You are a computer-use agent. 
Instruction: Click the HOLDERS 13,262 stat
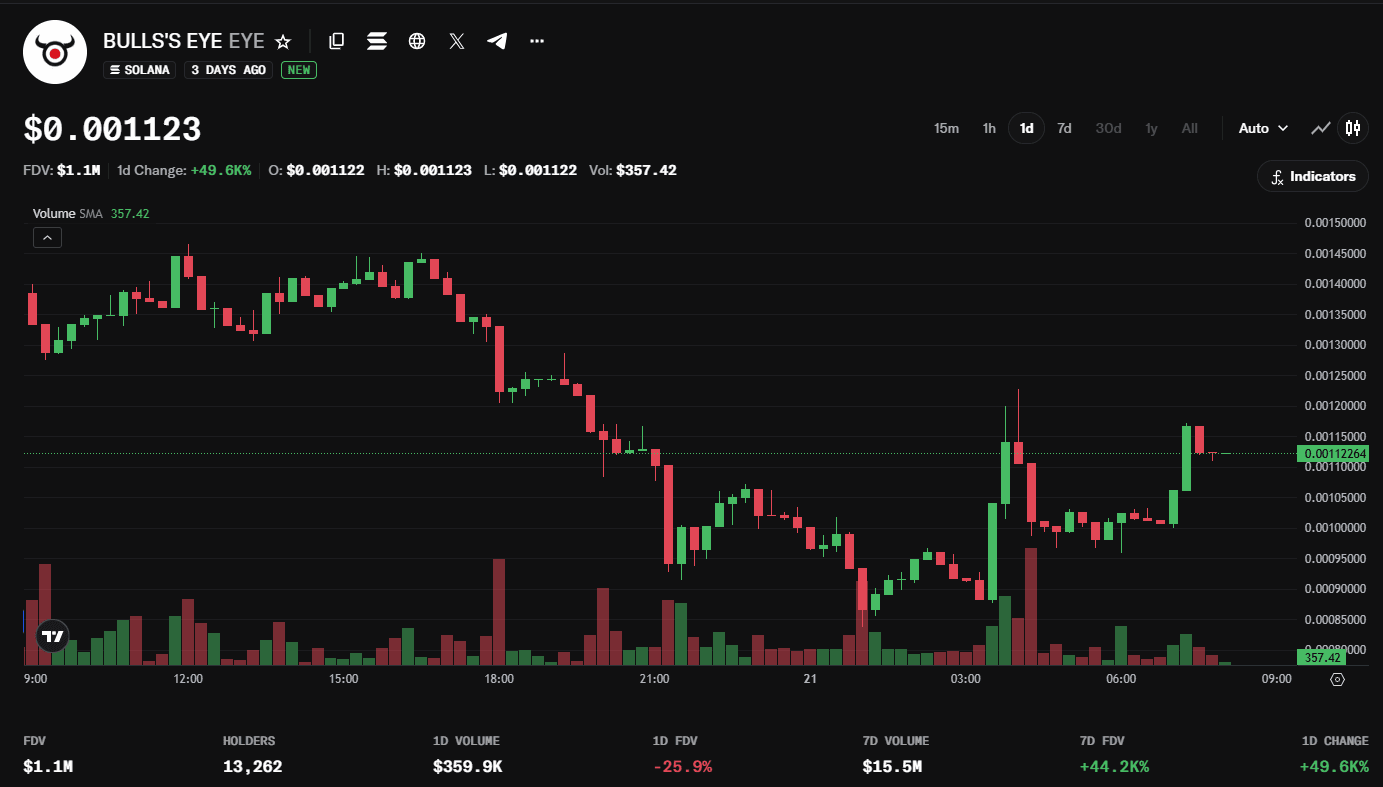252,755
